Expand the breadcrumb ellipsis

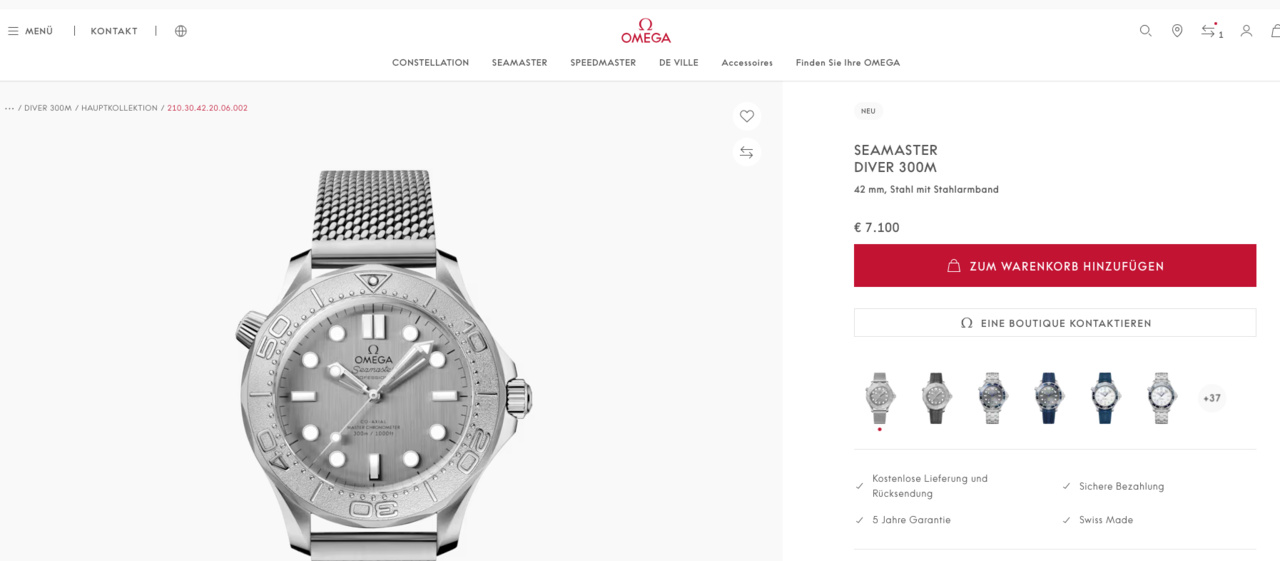(9, 108)
